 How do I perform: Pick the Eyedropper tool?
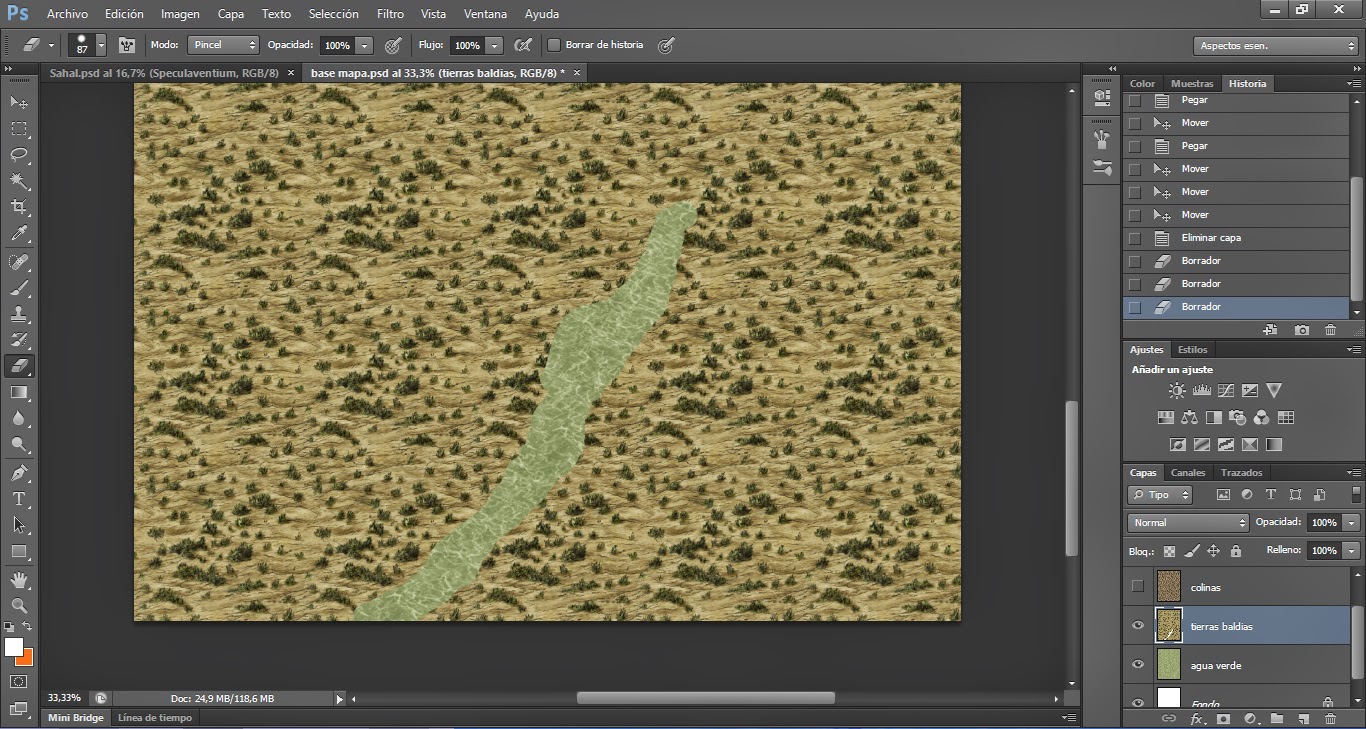click(x=19, y=234)
